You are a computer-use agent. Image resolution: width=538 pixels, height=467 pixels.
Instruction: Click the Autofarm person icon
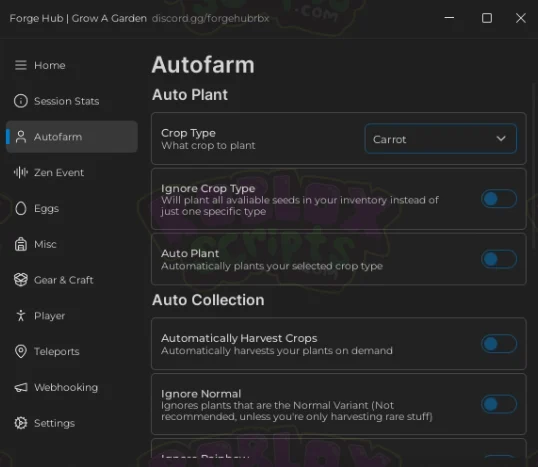pyautogui.click(x=21, y=137)
